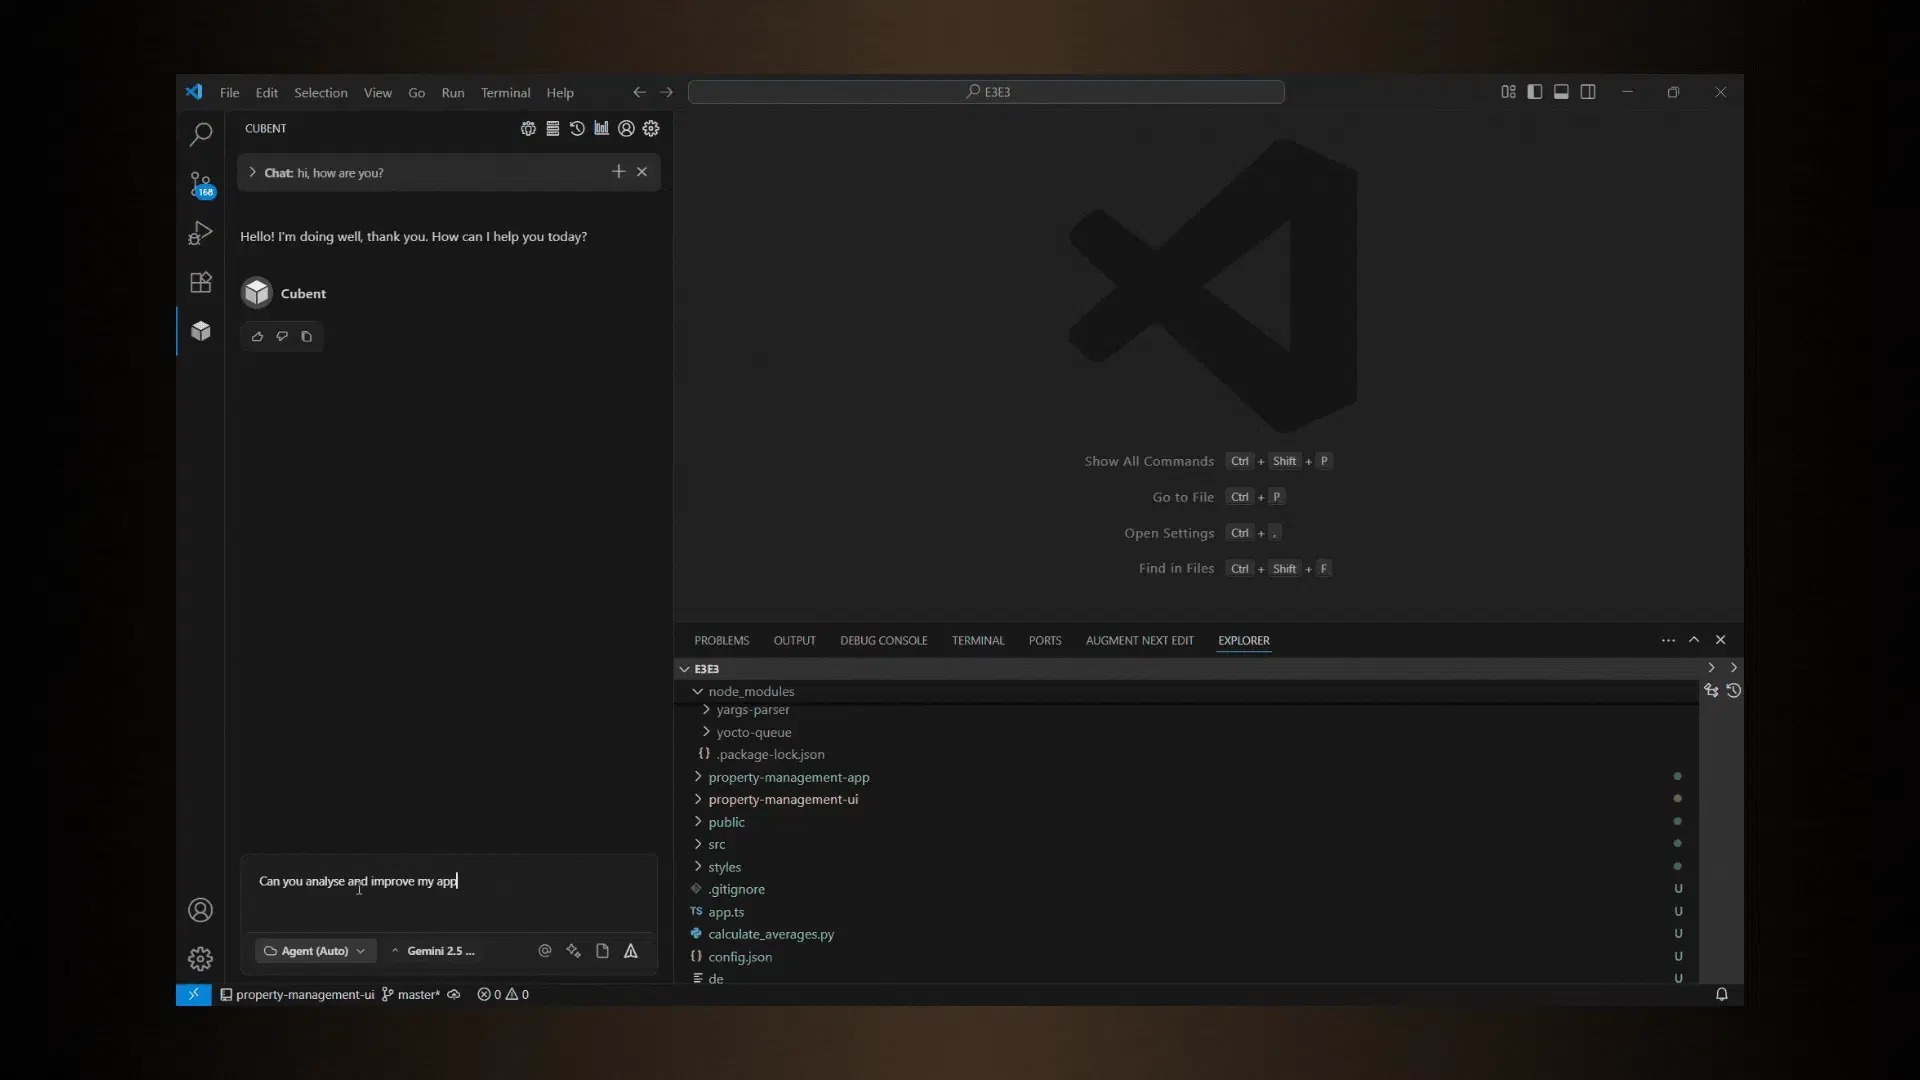Screen dimensions: 1920x1080
Task: Click the Cubent robot/agents icon in the panel header
Action: [528, 129]
